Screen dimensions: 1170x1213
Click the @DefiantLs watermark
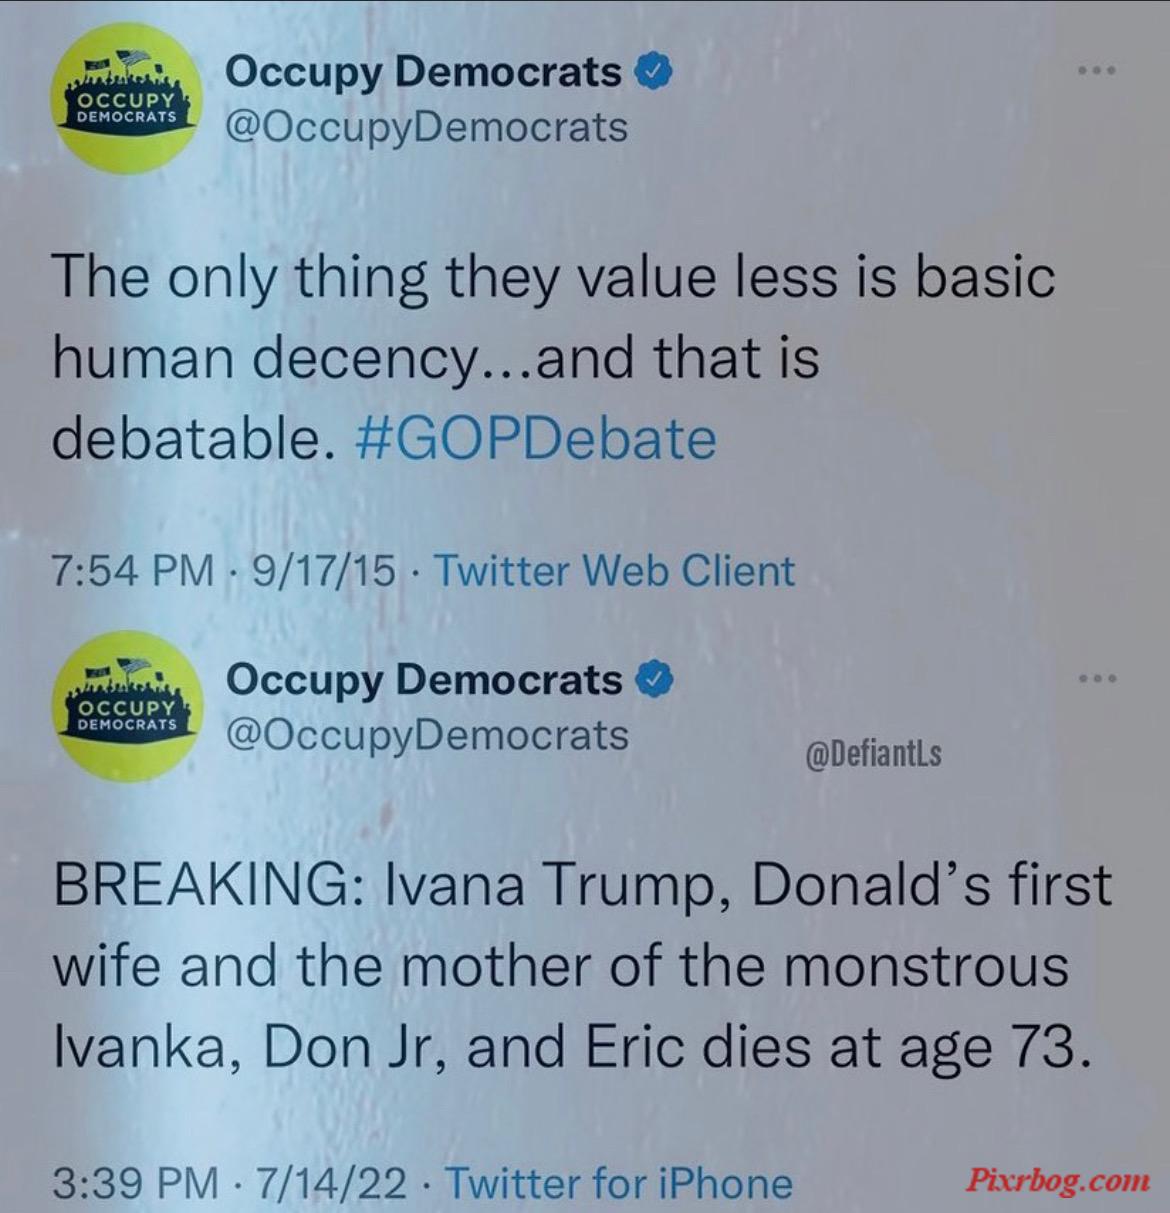pyautogui.click(x=873, y=754)
